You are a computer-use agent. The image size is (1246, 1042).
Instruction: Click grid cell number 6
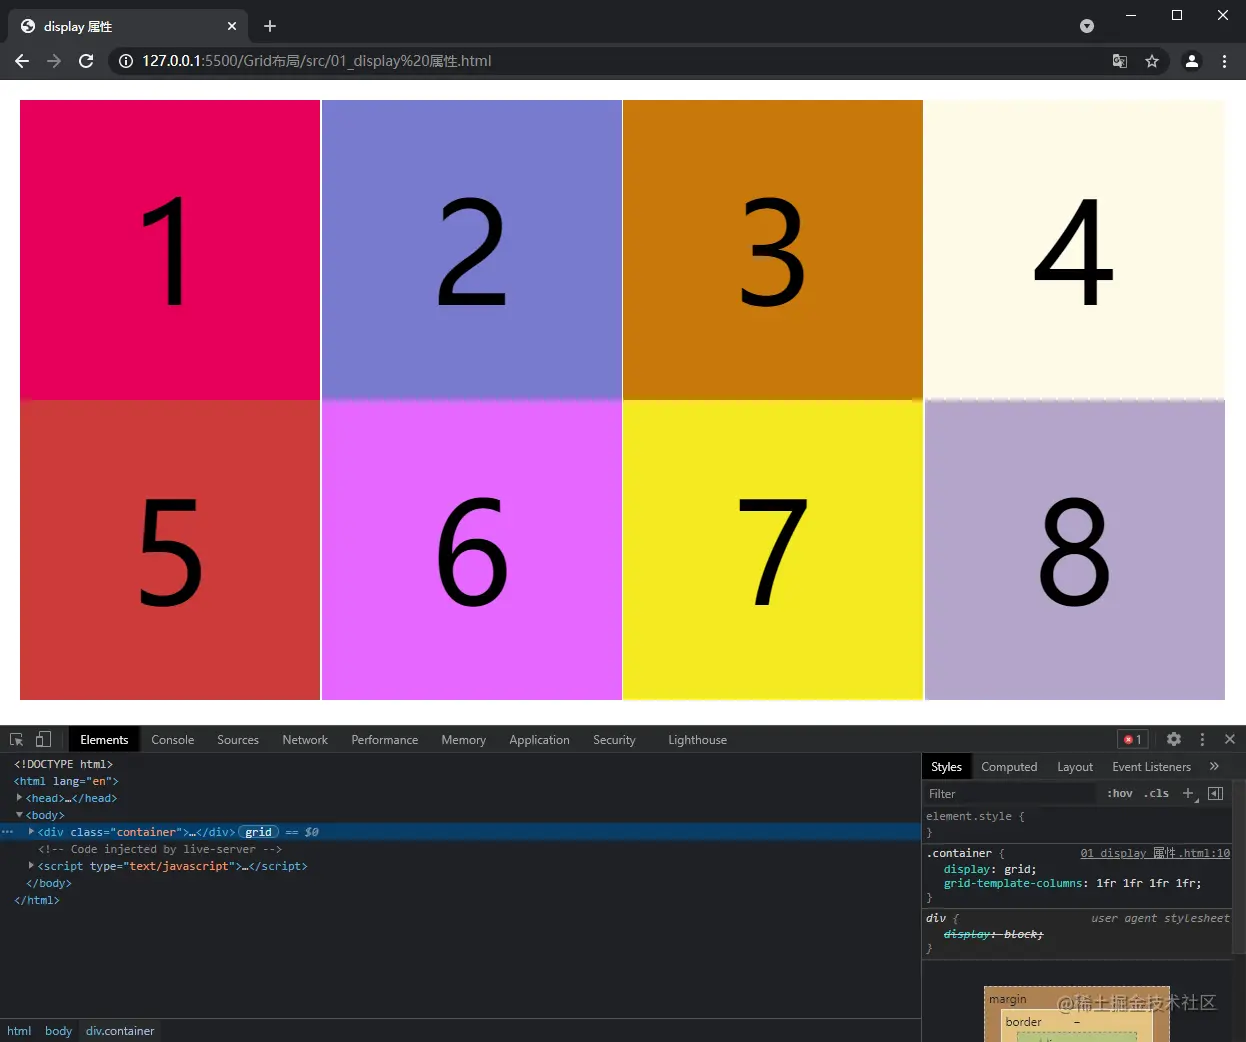pos(472,550)
